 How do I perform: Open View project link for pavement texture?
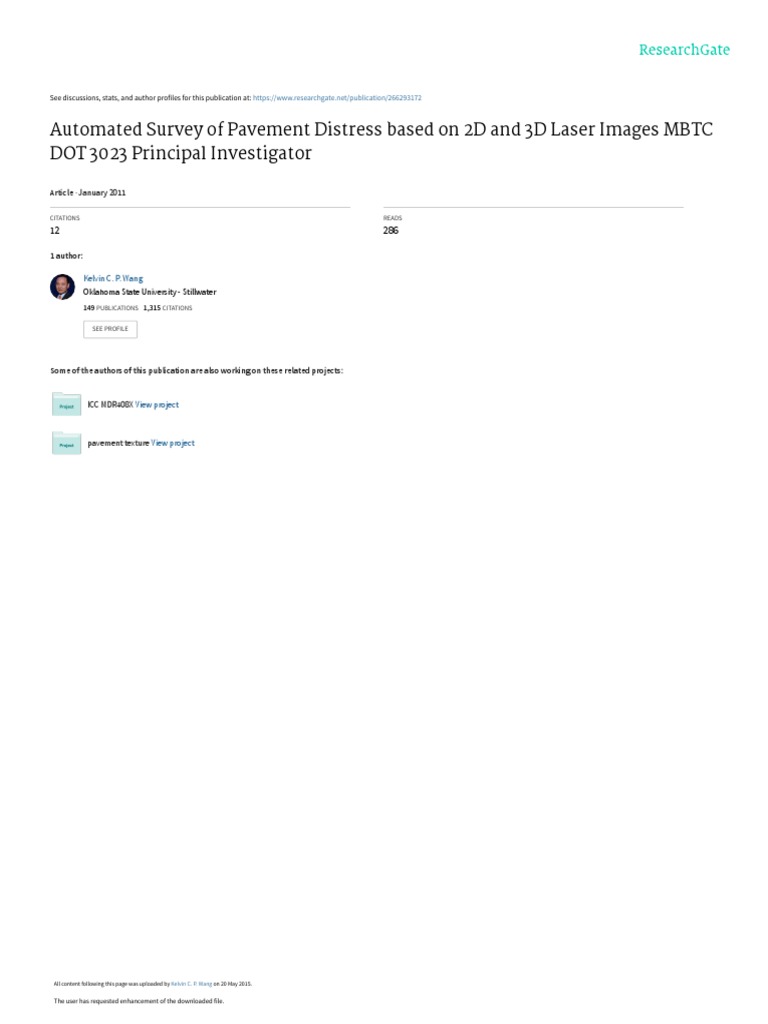point(172,443)
